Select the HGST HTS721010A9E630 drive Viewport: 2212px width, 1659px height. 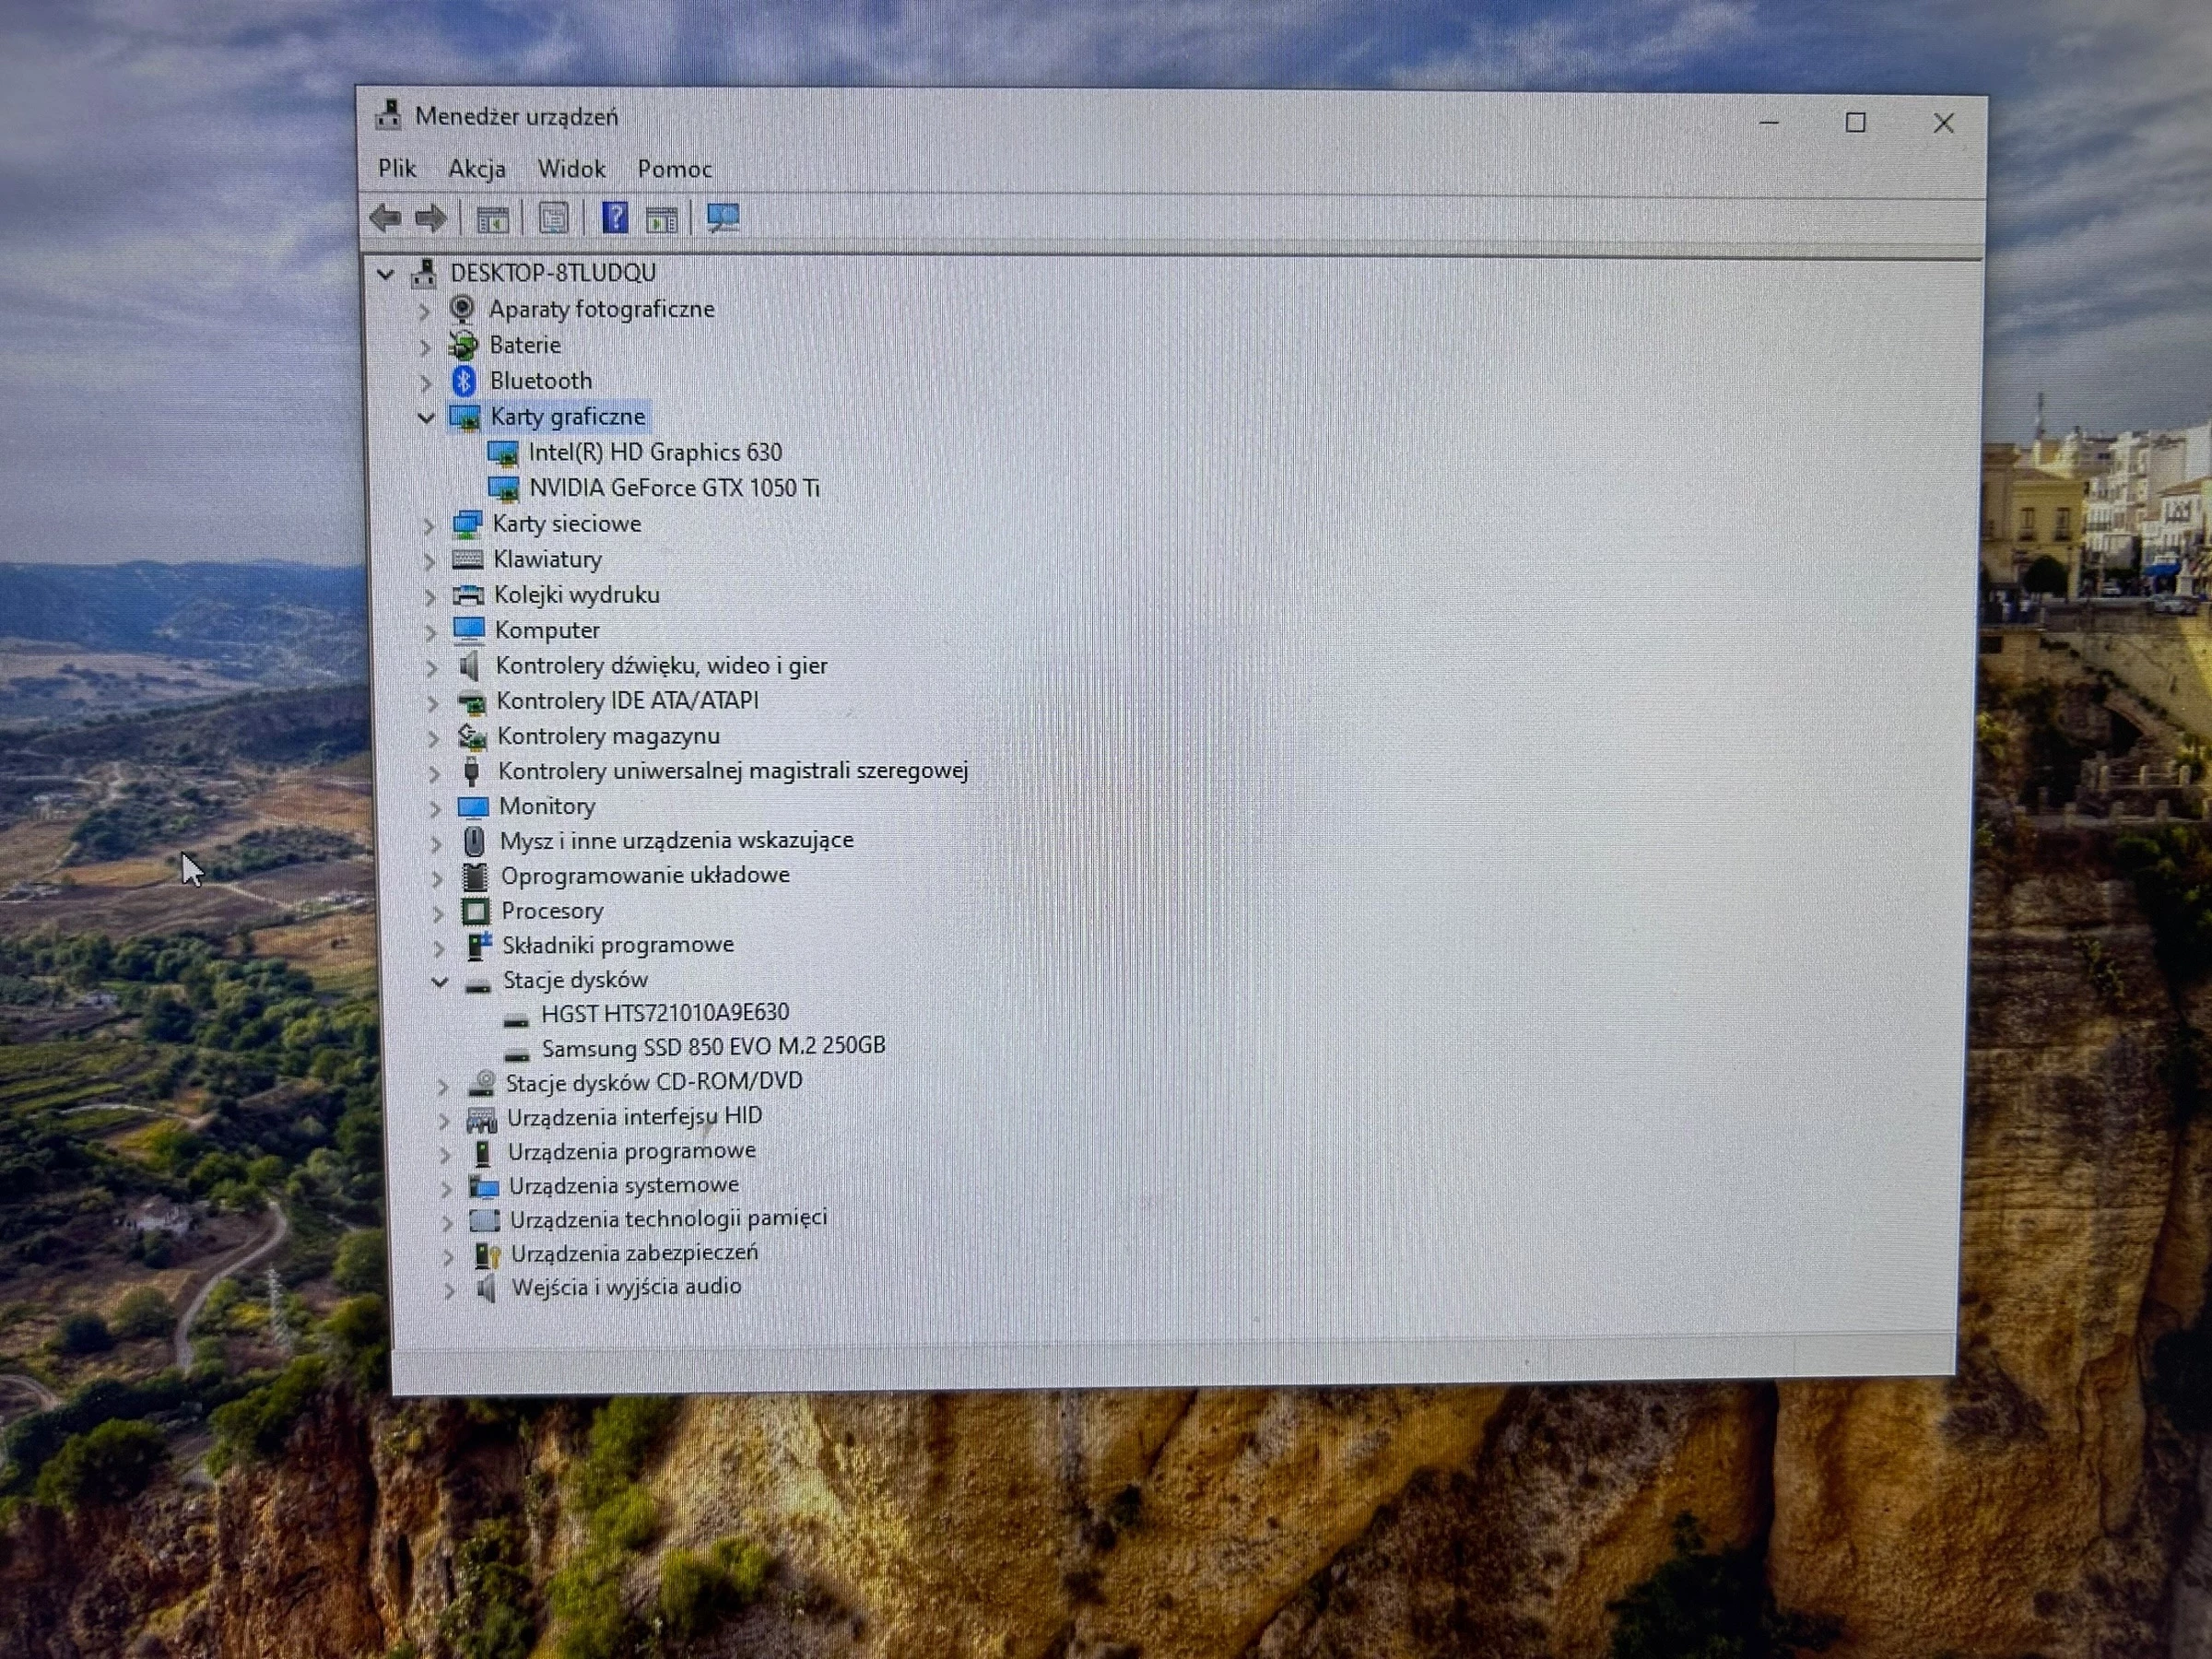pos(664,1013)
